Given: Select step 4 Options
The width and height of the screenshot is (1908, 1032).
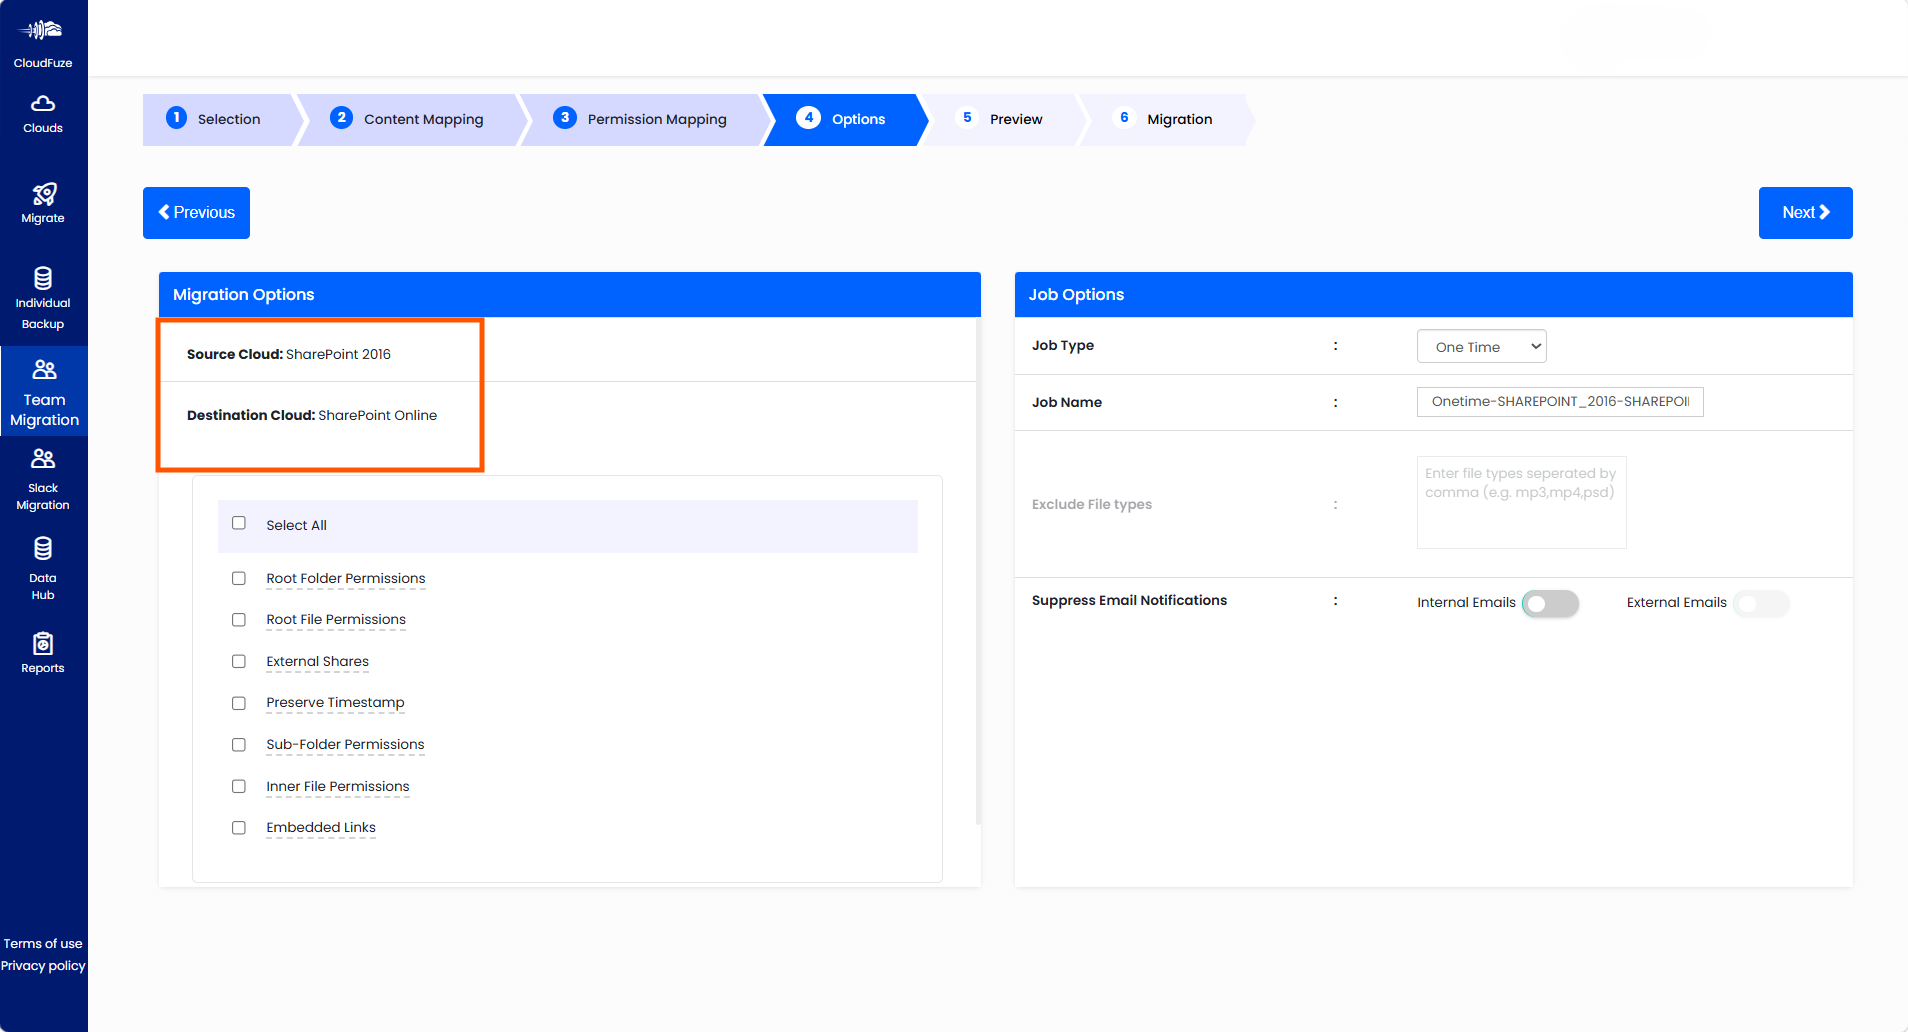Looking at the screenshot, I should coord(845,119).
